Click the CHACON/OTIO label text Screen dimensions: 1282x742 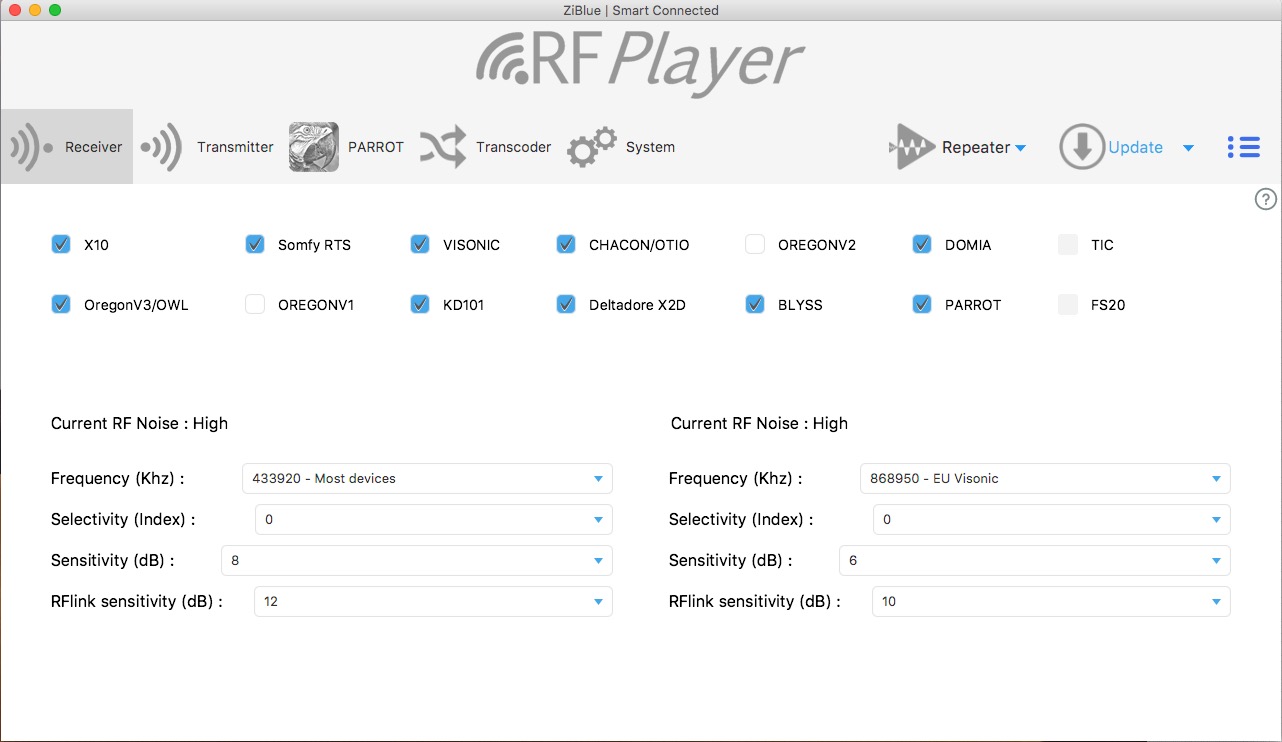(639, 245)
